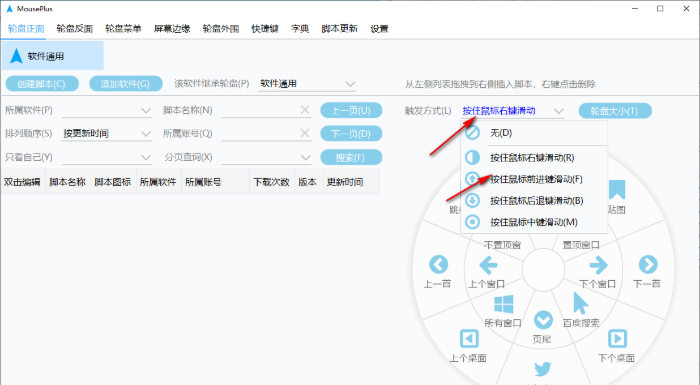Open the 屏幕边缘 tab
The height and width of the screenshot is (385, 700).
172,29
